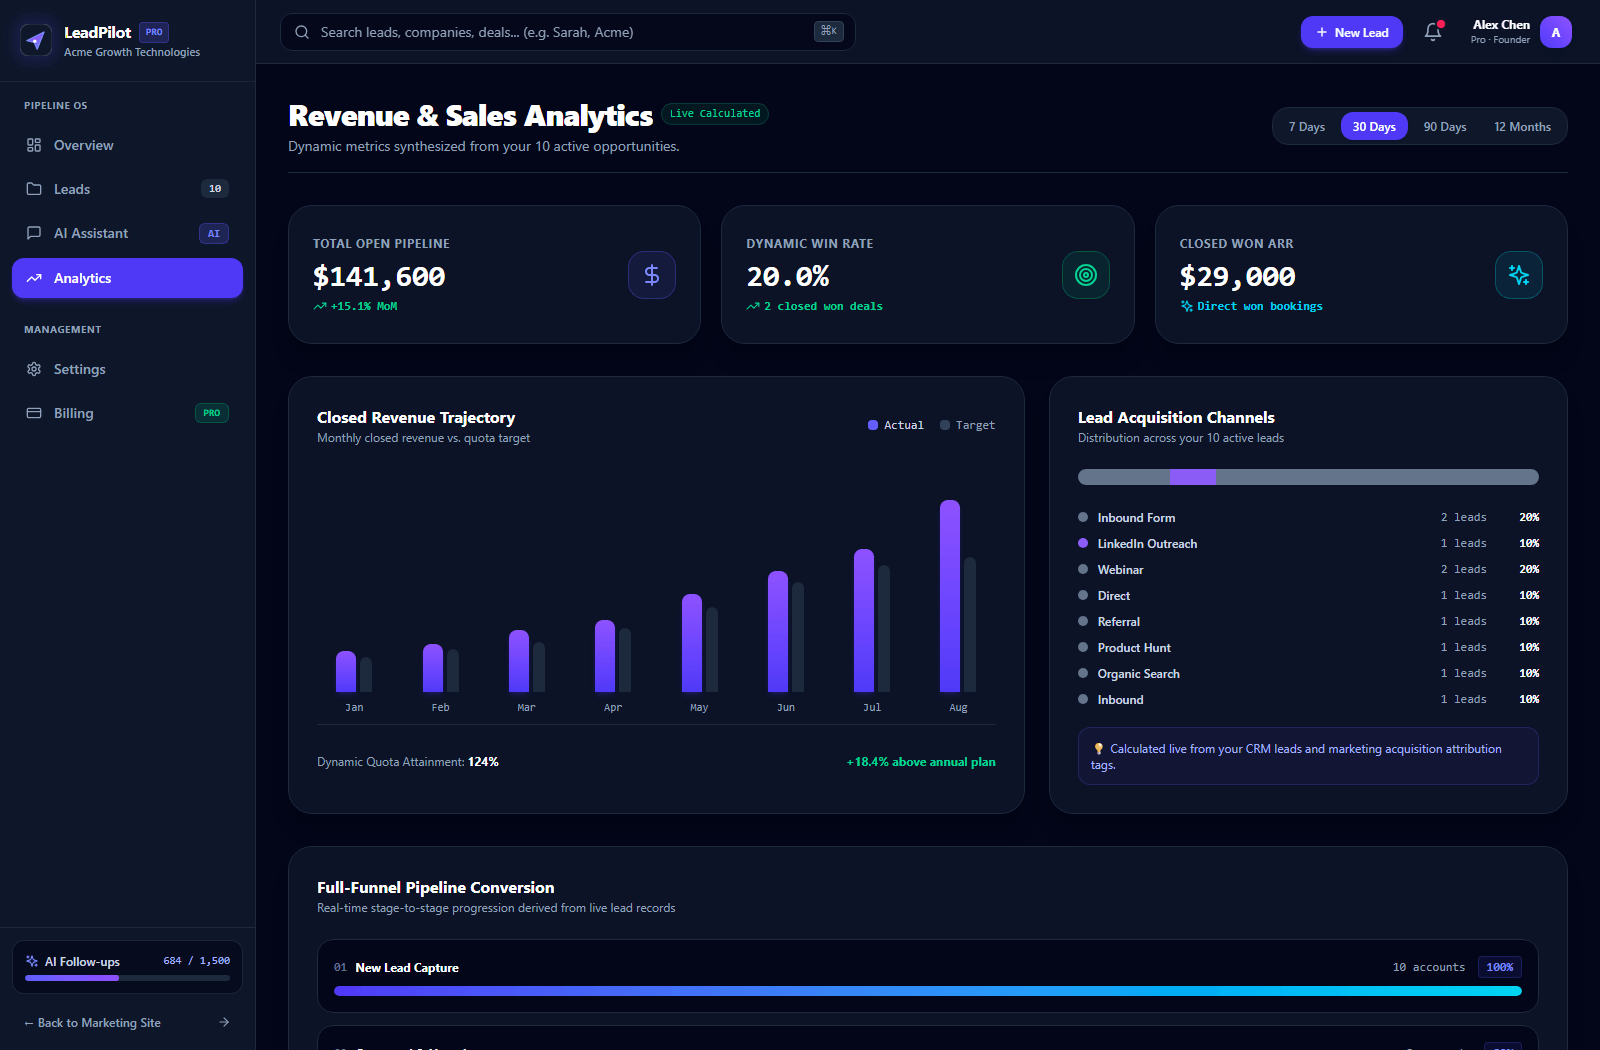The height and width of the screenshot is (1050, 1600).
Task: Open the Overview page
Action: click(127, 145)
